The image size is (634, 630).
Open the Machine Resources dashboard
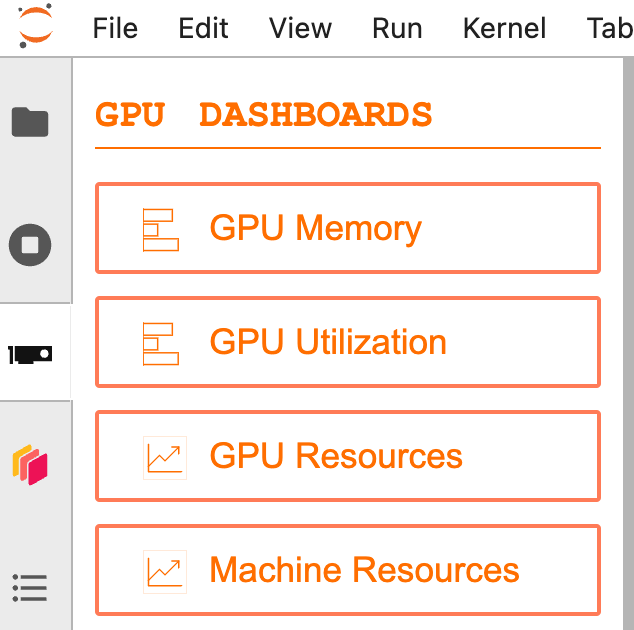[347, 570]
